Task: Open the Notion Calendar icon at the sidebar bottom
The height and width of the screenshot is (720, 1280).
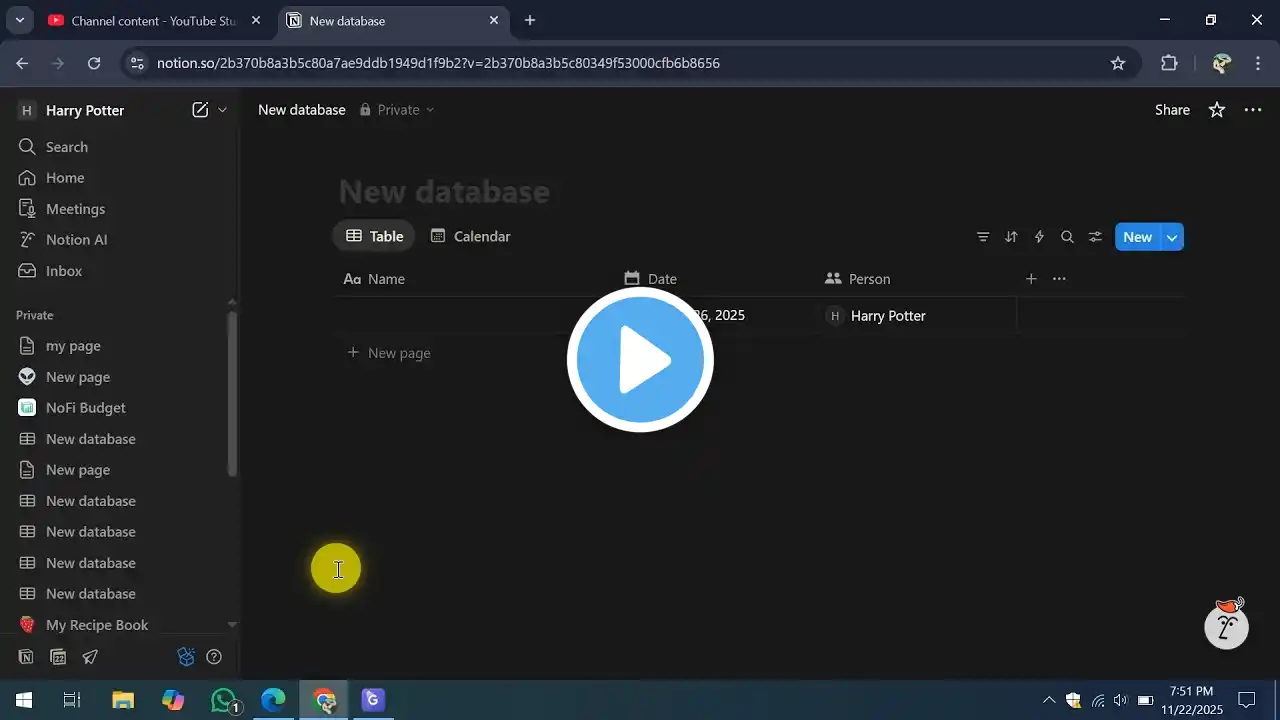Action: (x=58, y=657)
